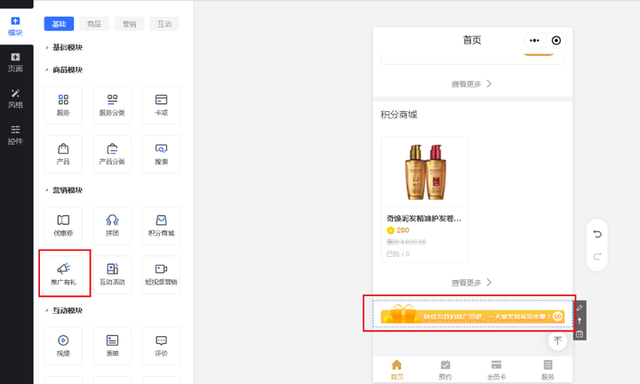Redo the last undone change
The width and height of the screenshot is (640, 384).
coord(597,257)
